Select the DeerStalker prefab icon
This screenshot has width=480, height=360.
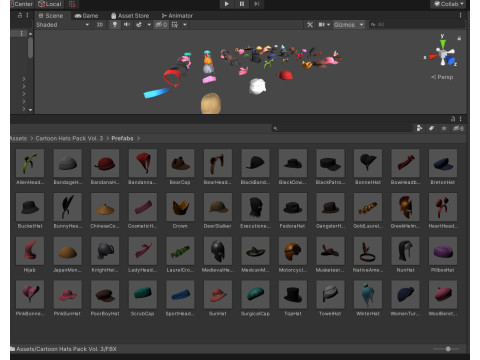coord(218,207)
